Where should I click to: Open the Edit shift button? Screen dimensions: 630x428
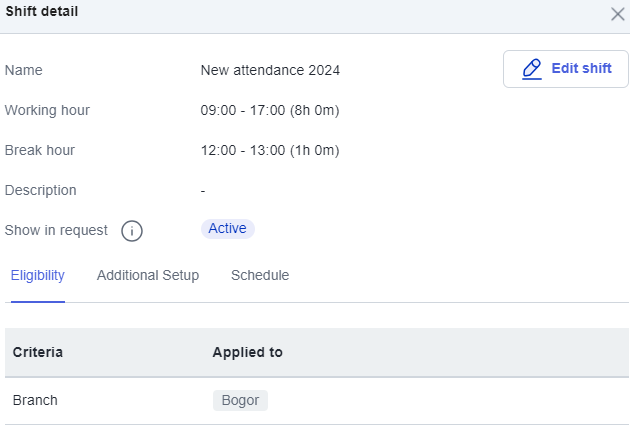[x=566, y=69]
